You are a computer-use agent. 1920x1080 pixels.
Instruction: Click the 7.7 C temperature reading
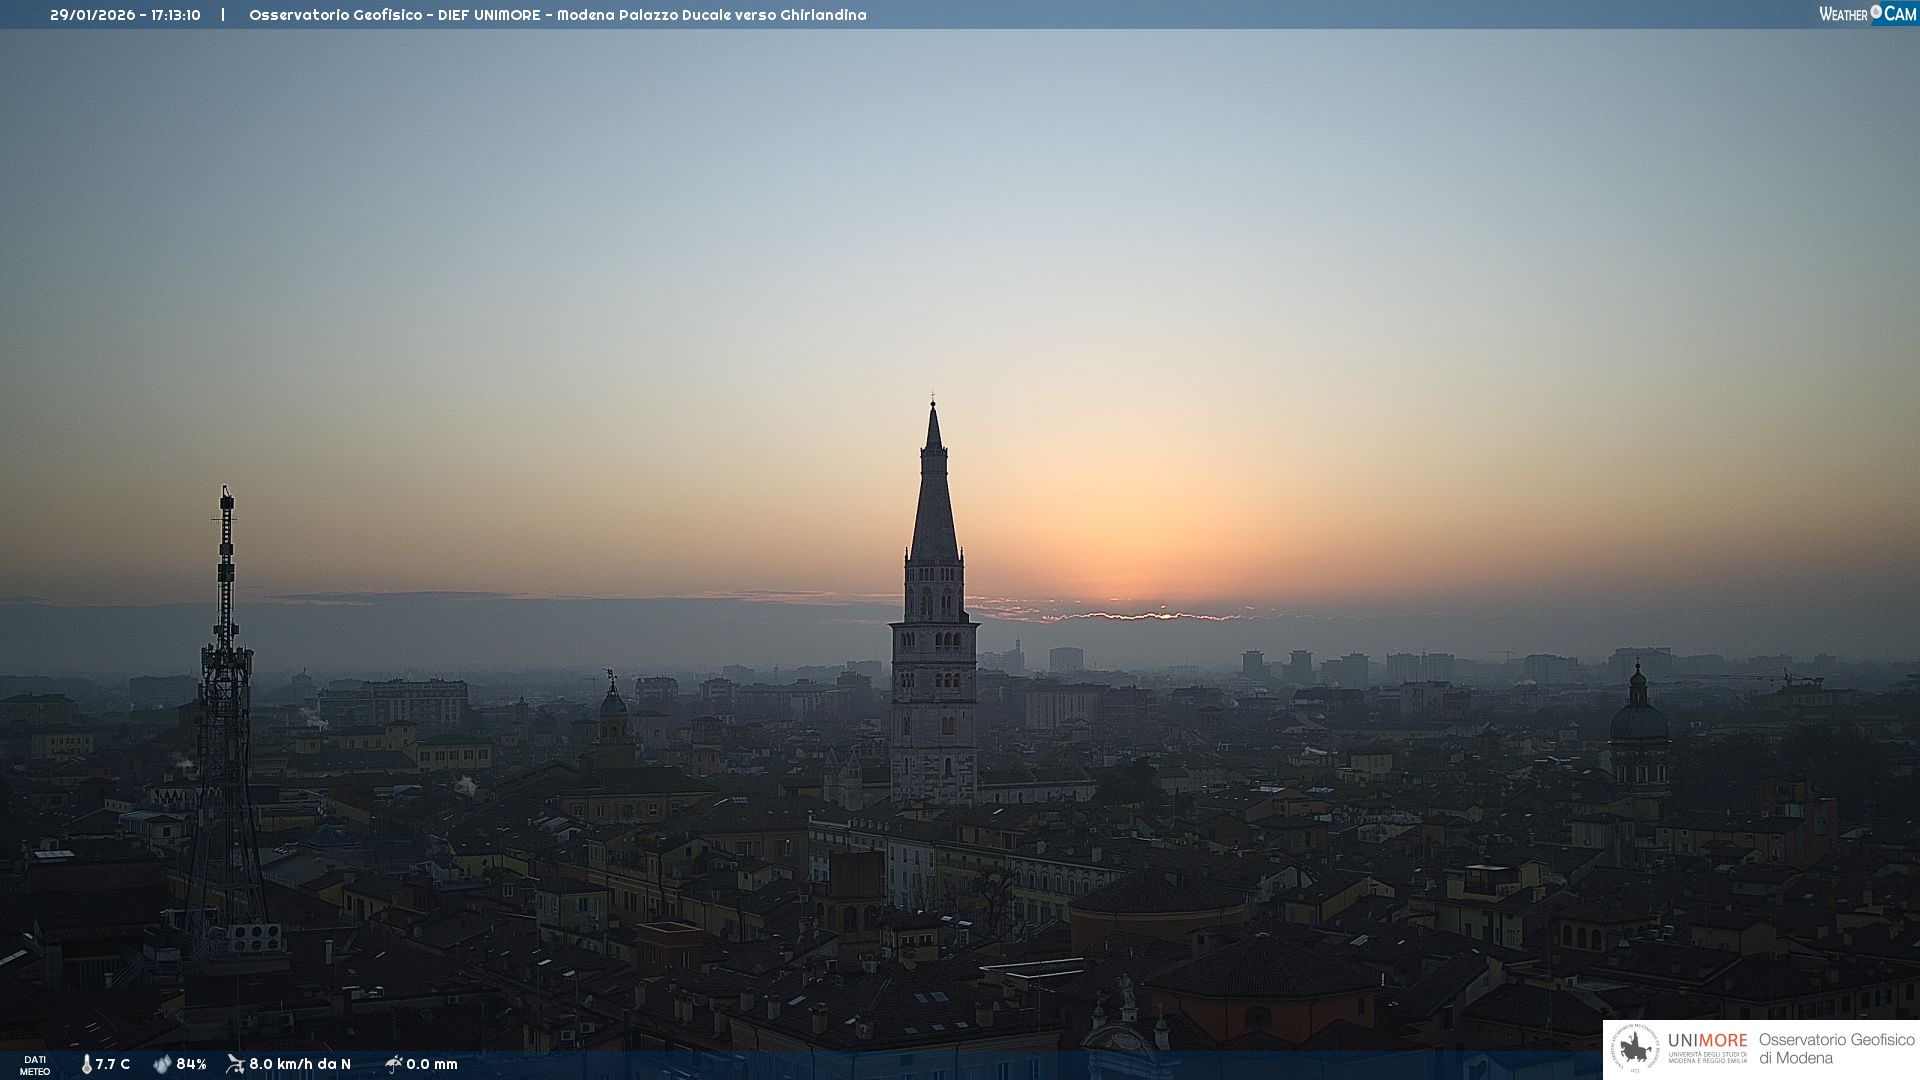[x=113, y=1064]
